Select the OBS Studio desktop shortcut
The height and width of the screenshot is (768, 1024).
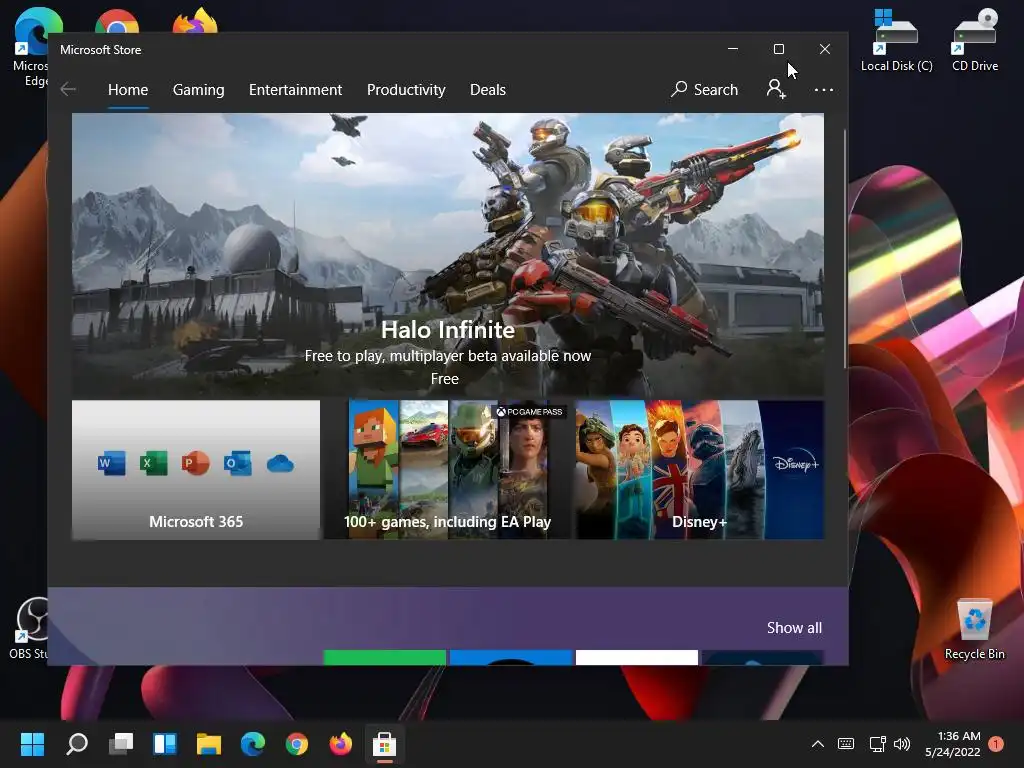(29, 628)
